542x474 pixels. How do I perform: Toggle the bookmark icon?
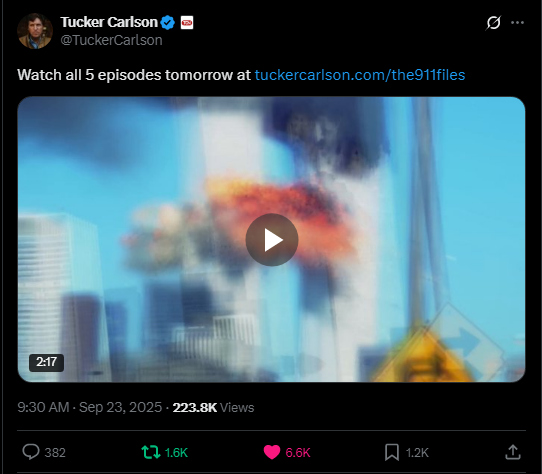coord(392,452)
